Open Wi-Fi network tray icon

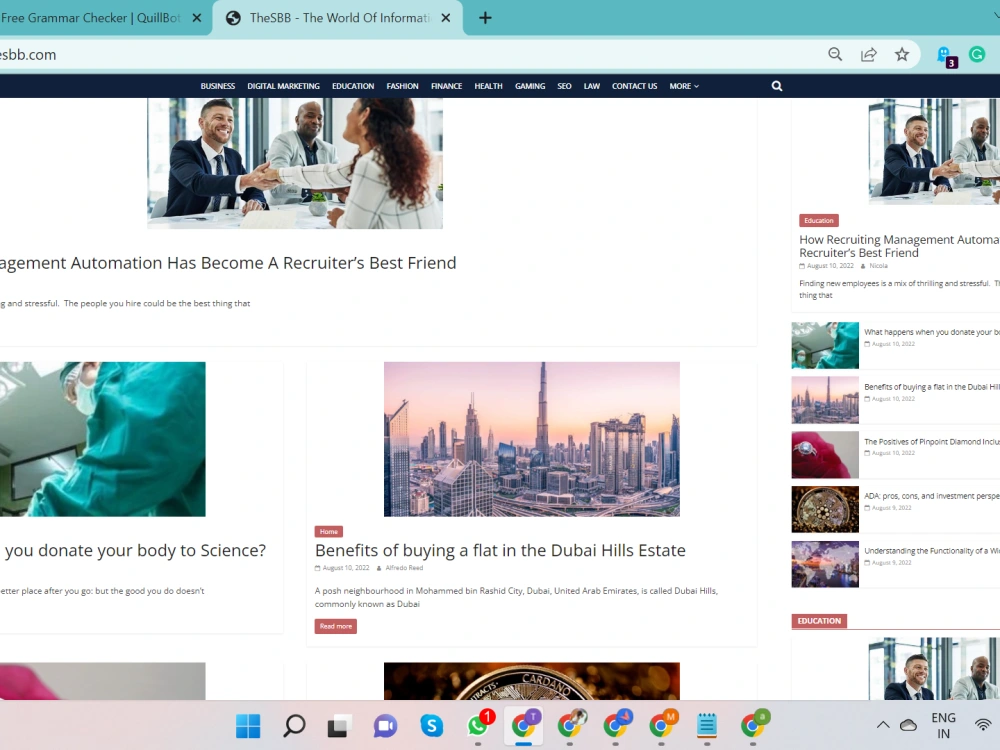984,725
